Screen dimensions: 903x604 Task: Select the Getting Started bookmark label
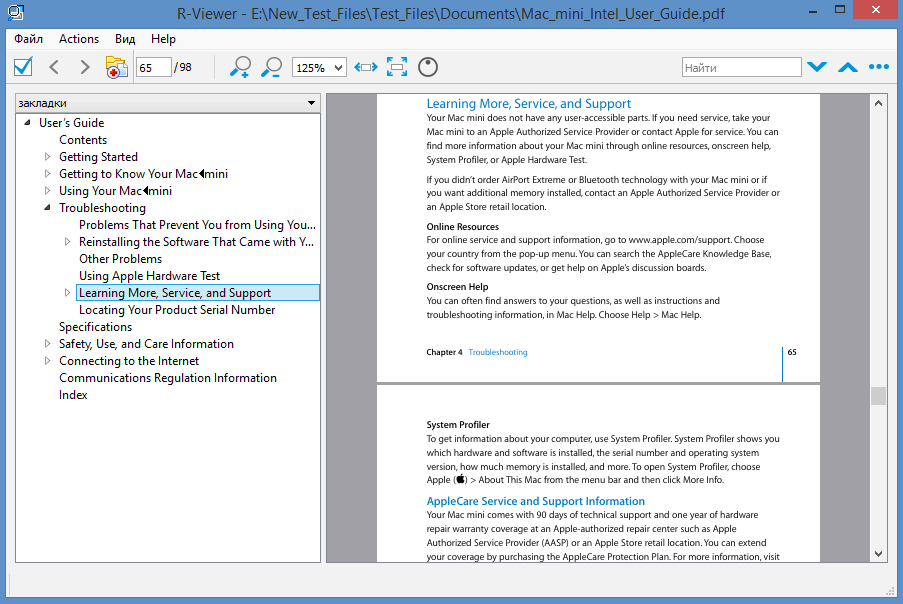pos(98,157)
